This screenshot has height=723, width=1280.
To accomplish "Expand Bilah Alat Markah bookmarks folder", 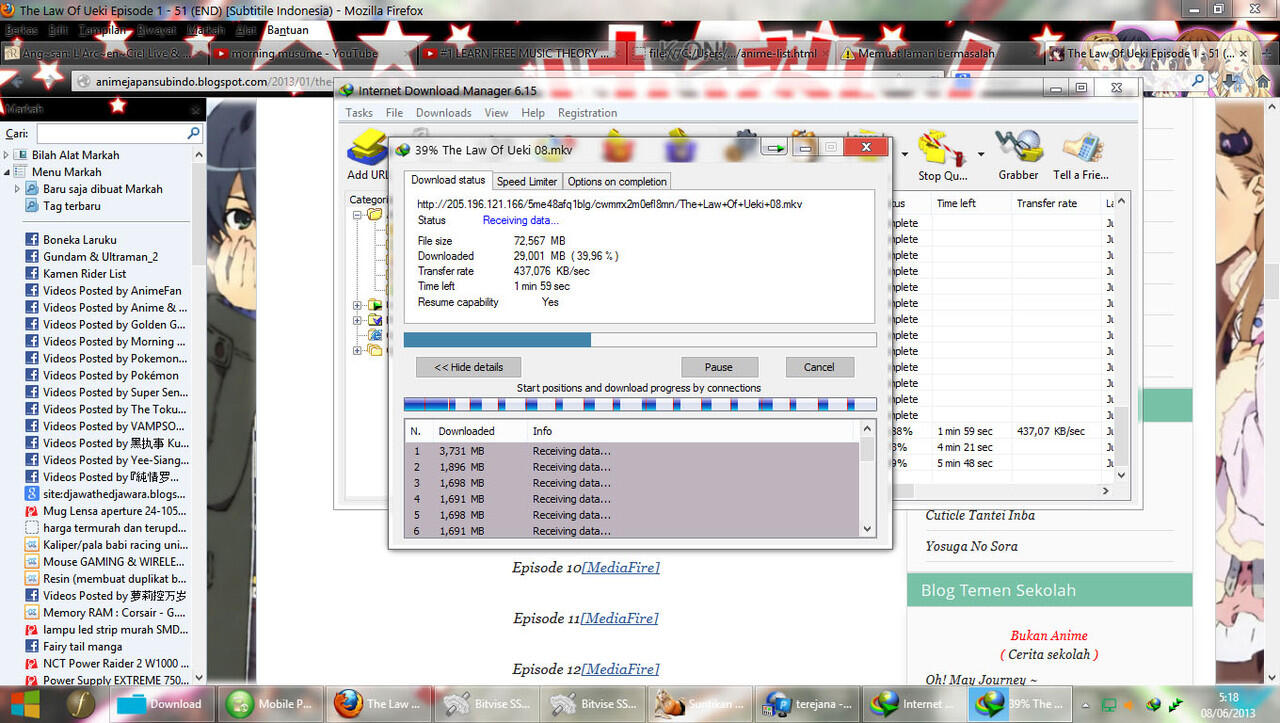I will tap(7, 155).
